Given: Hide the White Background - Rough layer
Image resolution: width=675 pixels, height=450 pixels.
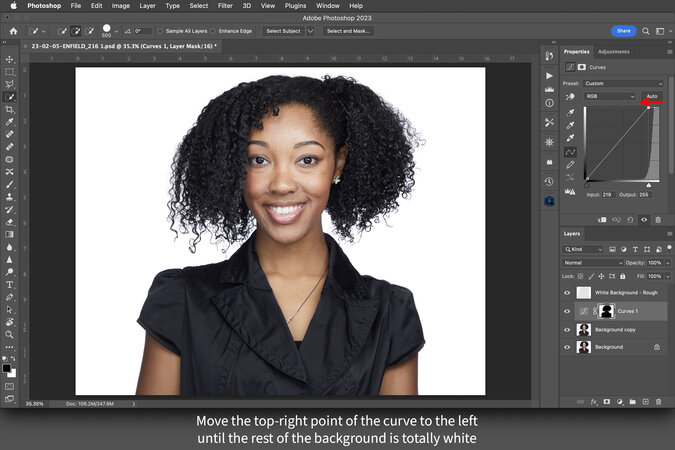Looking at the screenshot, I should point(567,292).
